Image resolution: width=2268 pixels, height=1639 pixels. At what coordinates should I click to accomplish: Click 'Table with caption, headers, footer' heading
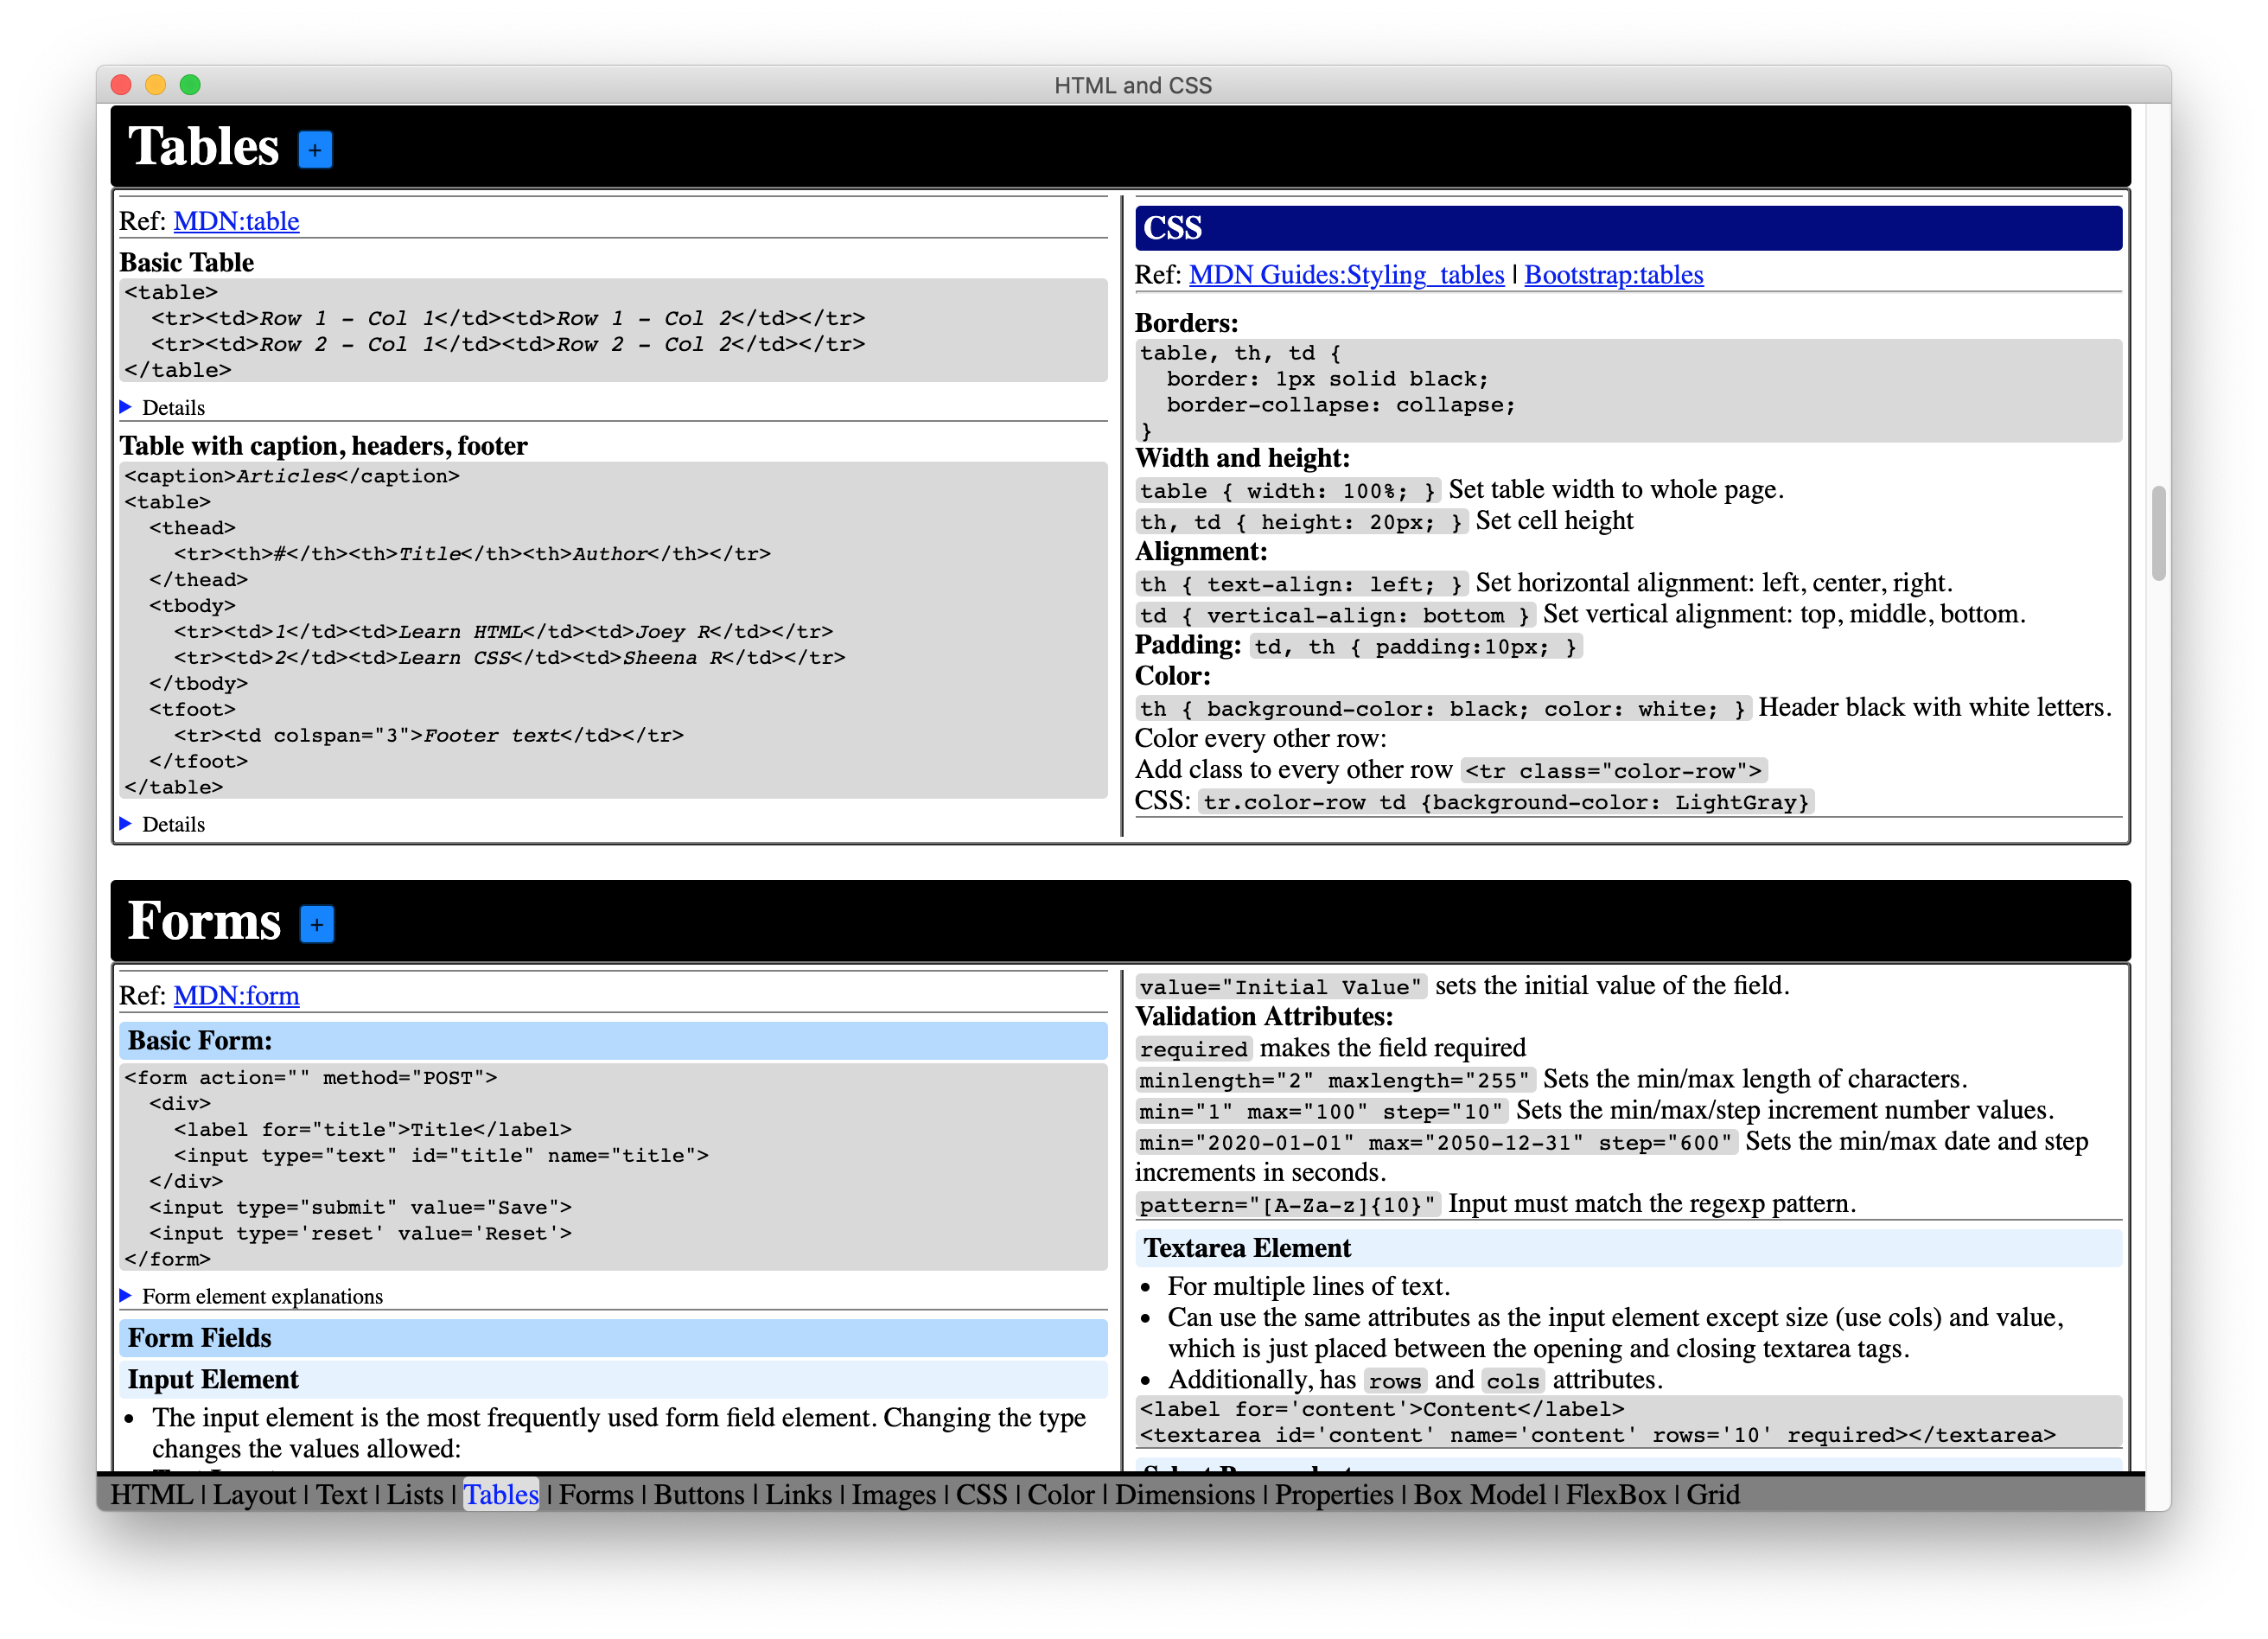tap(323, 446)
